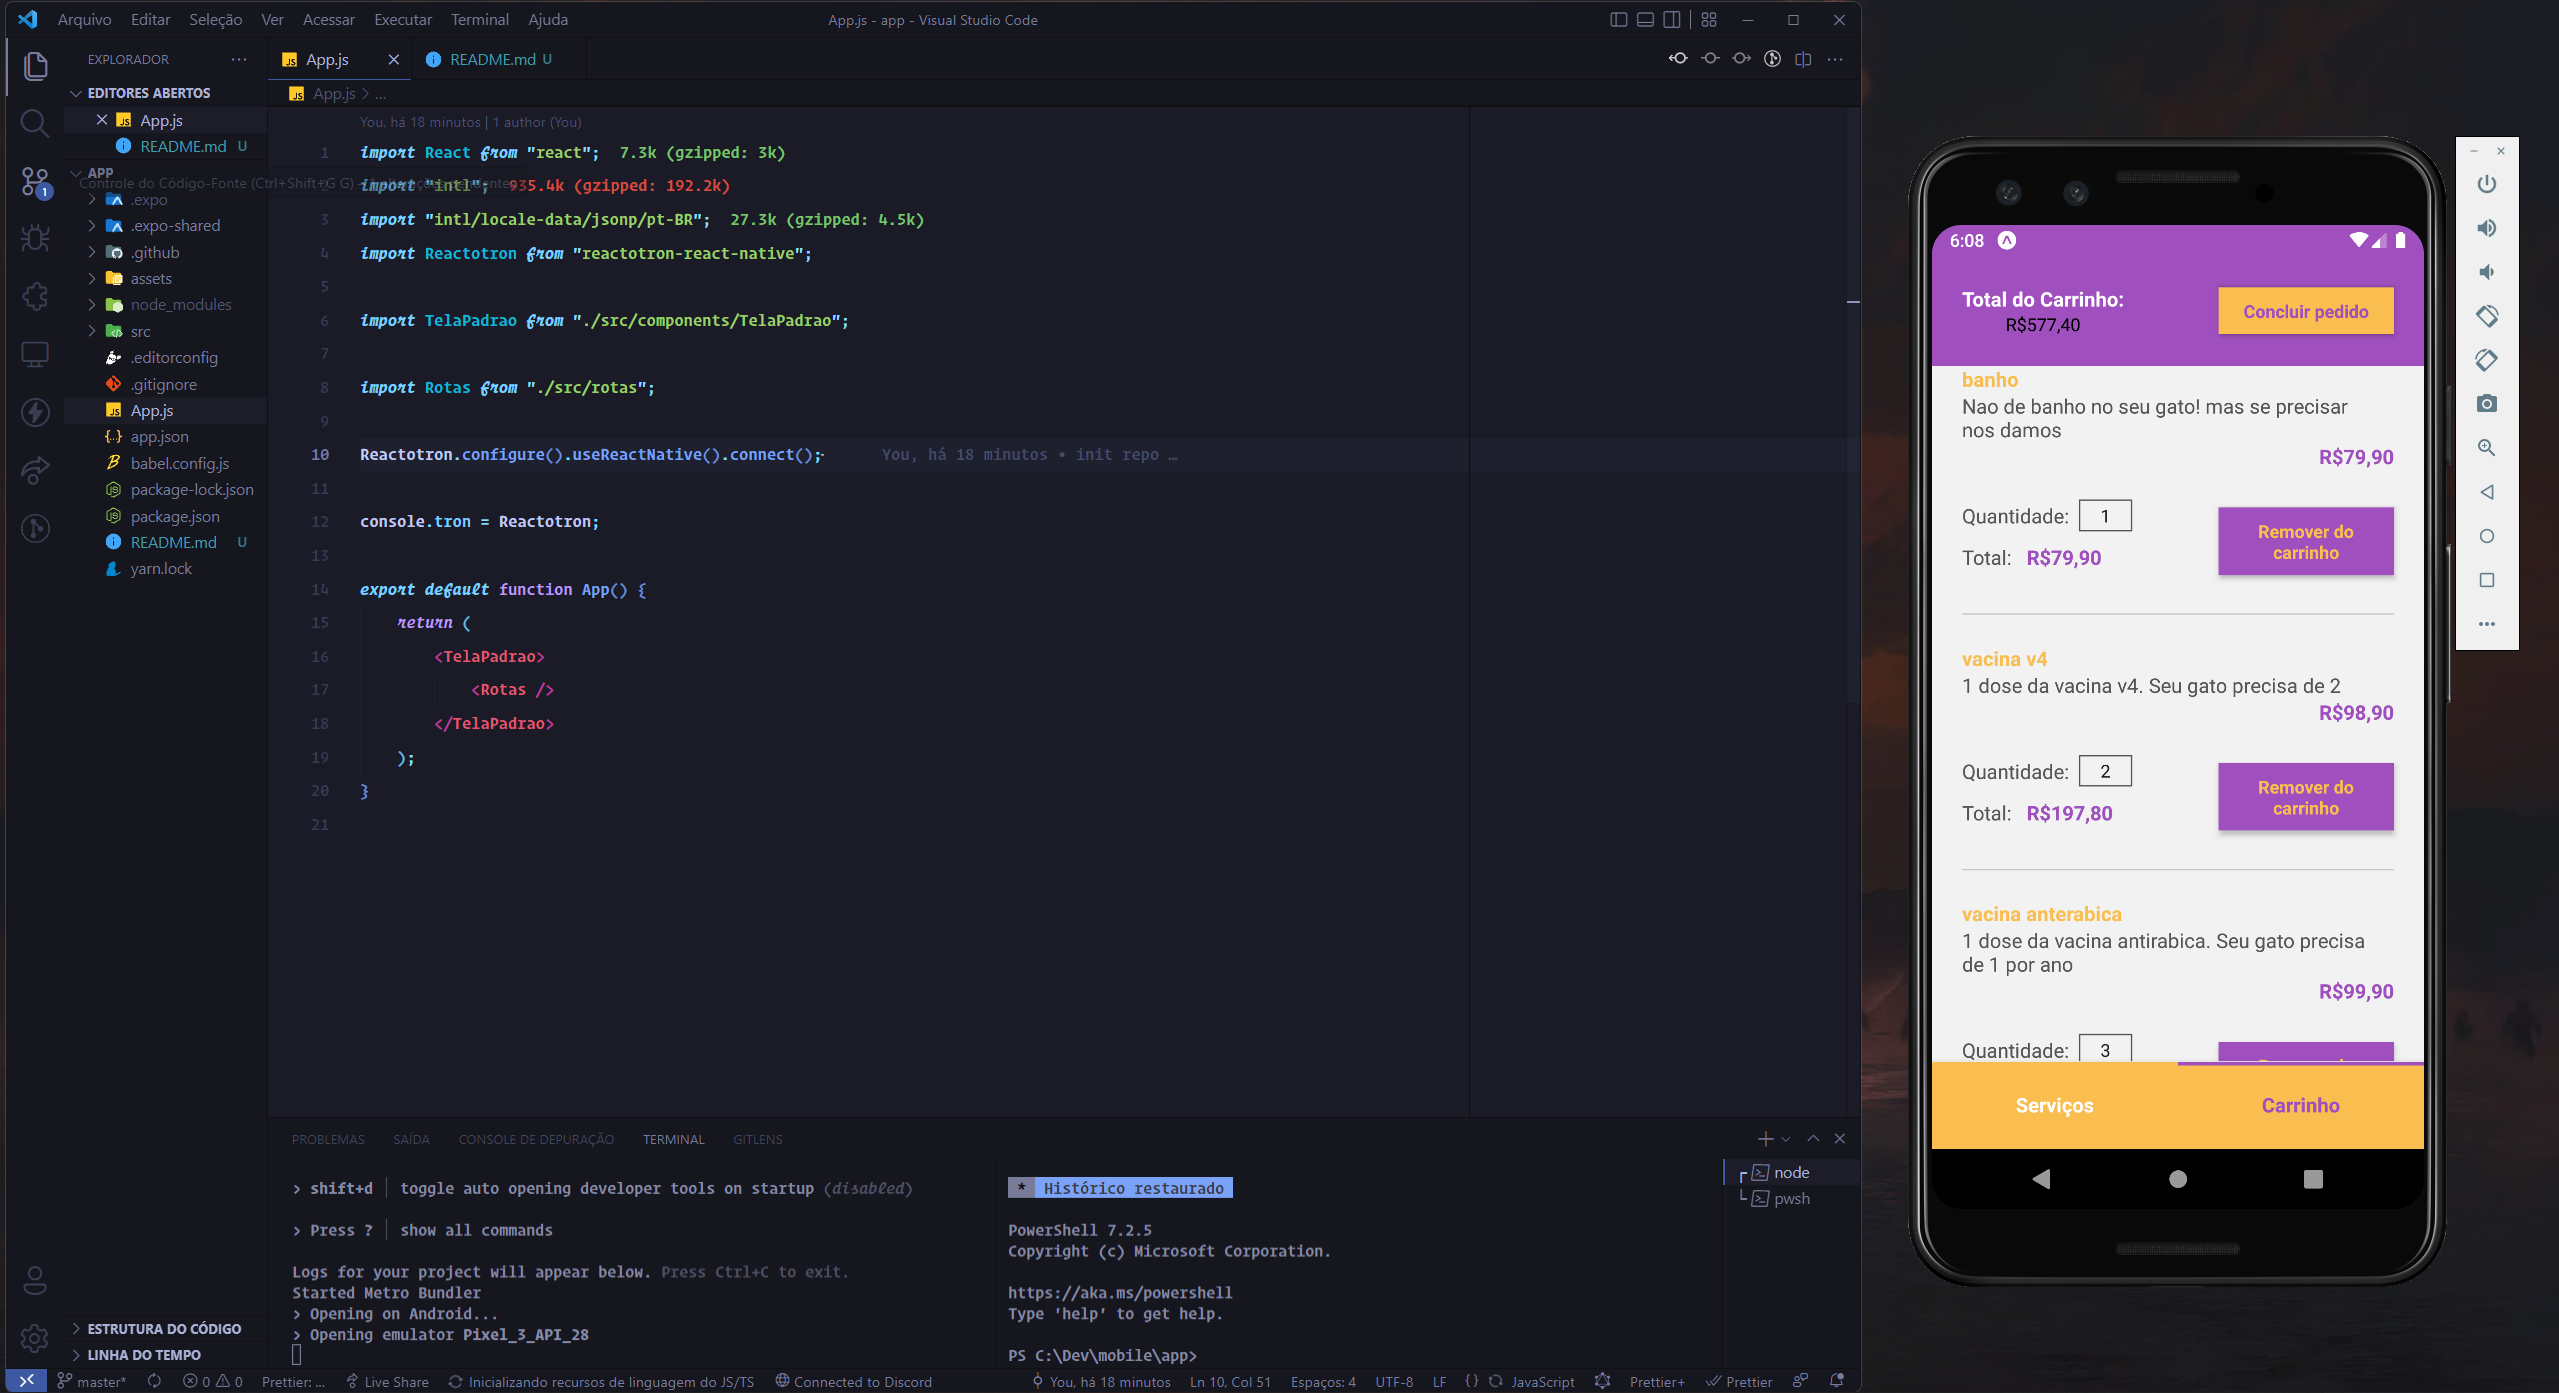Image resolution: width=2559 pixels, height=1393 pixels.
Task: Open the Run and Debug view
Action: pyautogui.click(x=34, y=238)
